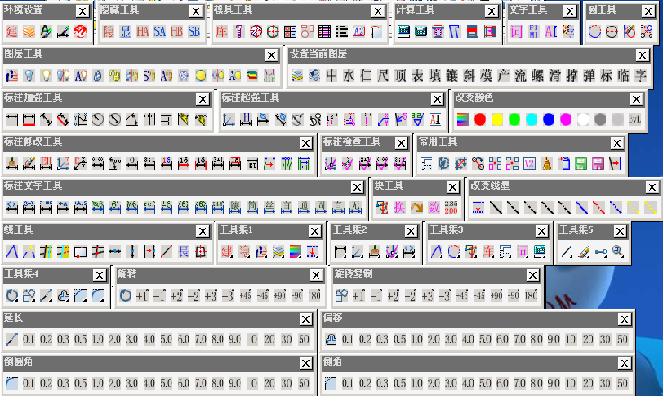Select the SB show tool button
The image size is (664, 401).
click(x=194, y=32)
